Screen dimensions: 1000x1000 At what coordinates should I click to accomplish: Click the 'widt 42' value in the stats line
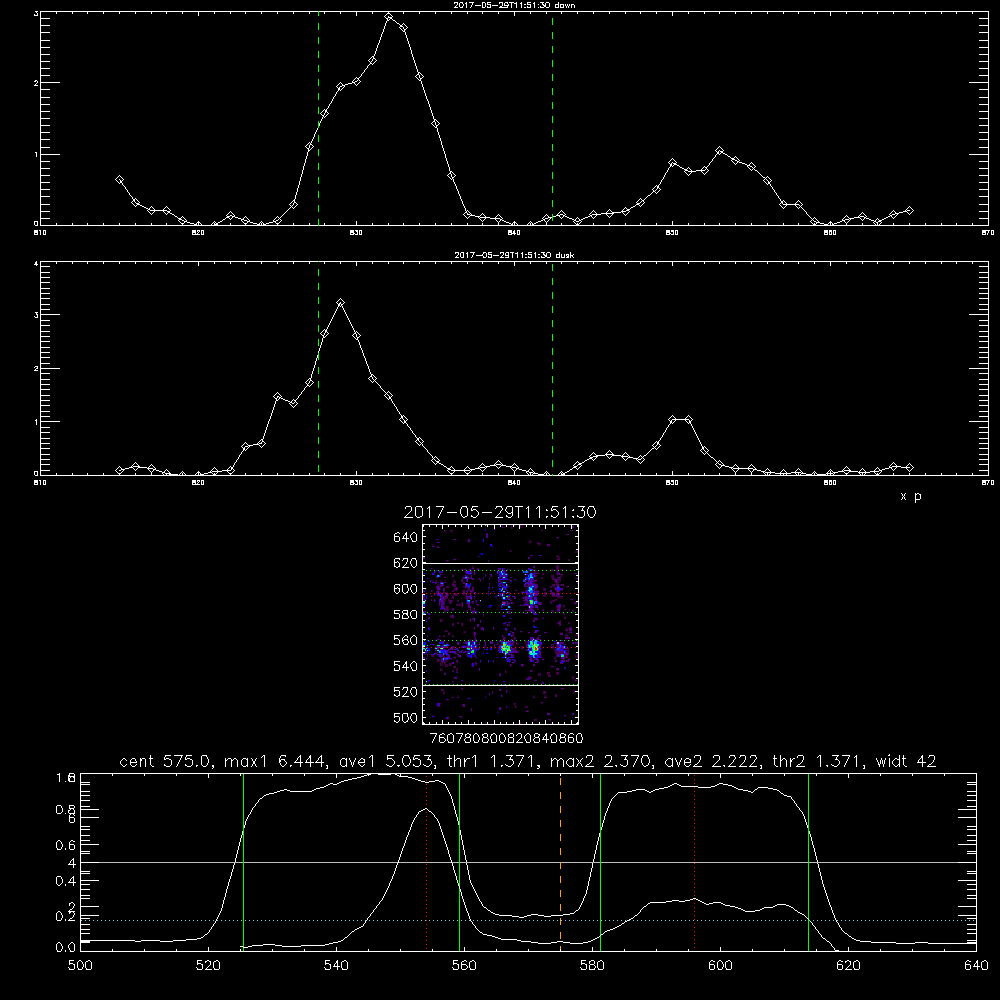point(906,761)
